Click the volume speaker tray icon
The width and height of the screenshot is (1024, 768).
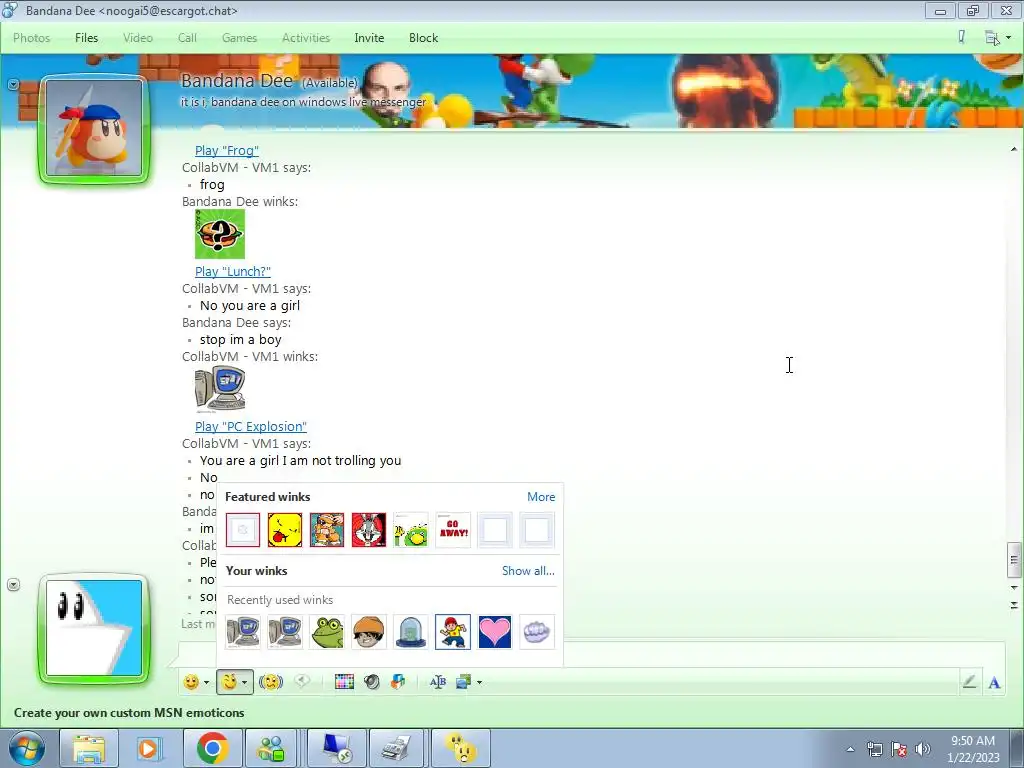922,749
